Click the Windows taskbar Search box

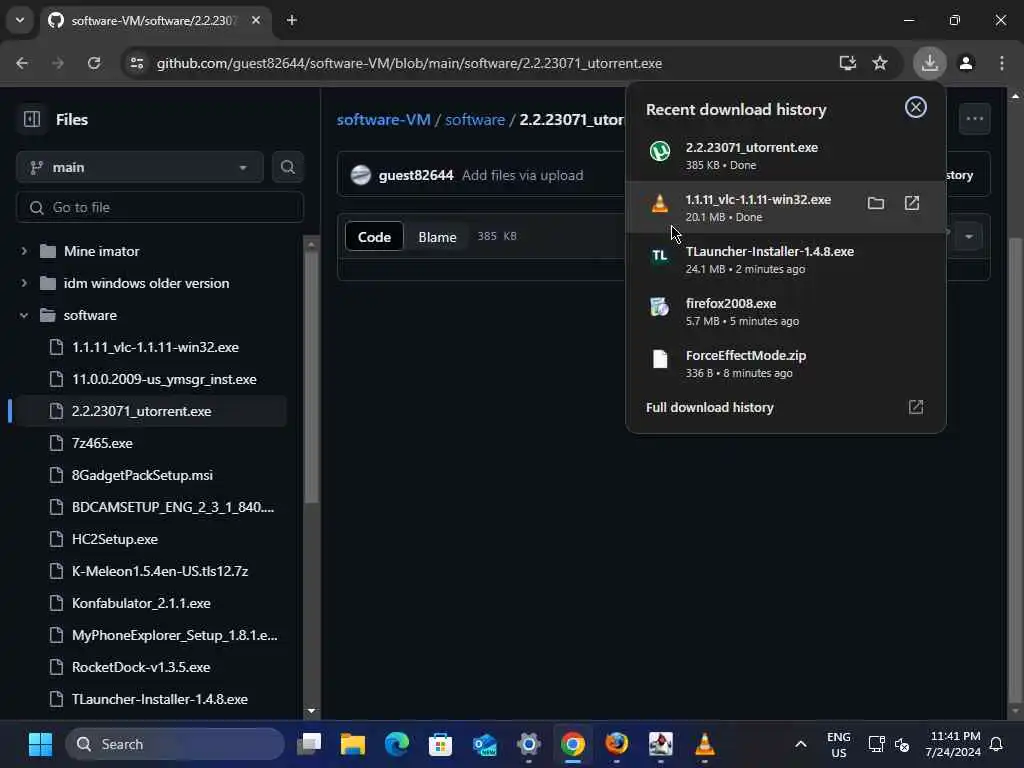175,744
